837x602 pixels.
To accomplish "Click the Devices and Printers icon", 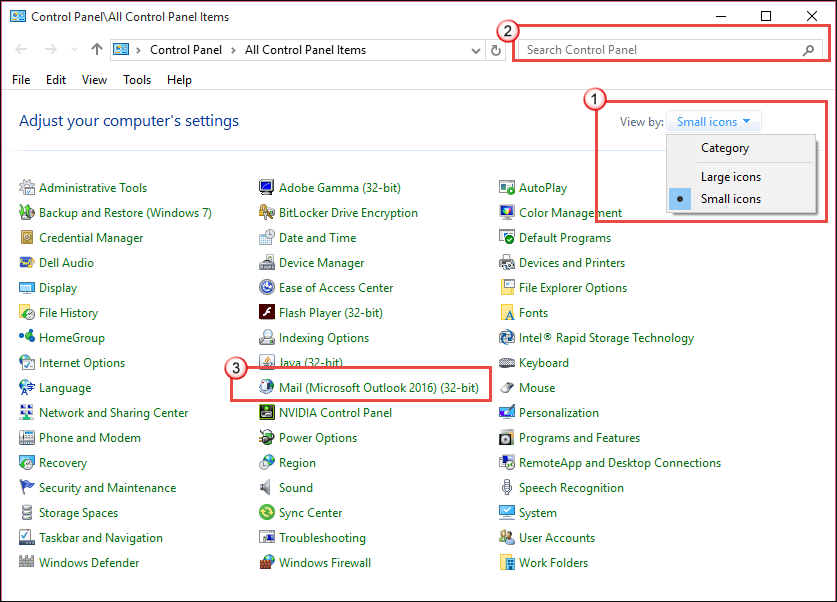I will tap(507, 263).
